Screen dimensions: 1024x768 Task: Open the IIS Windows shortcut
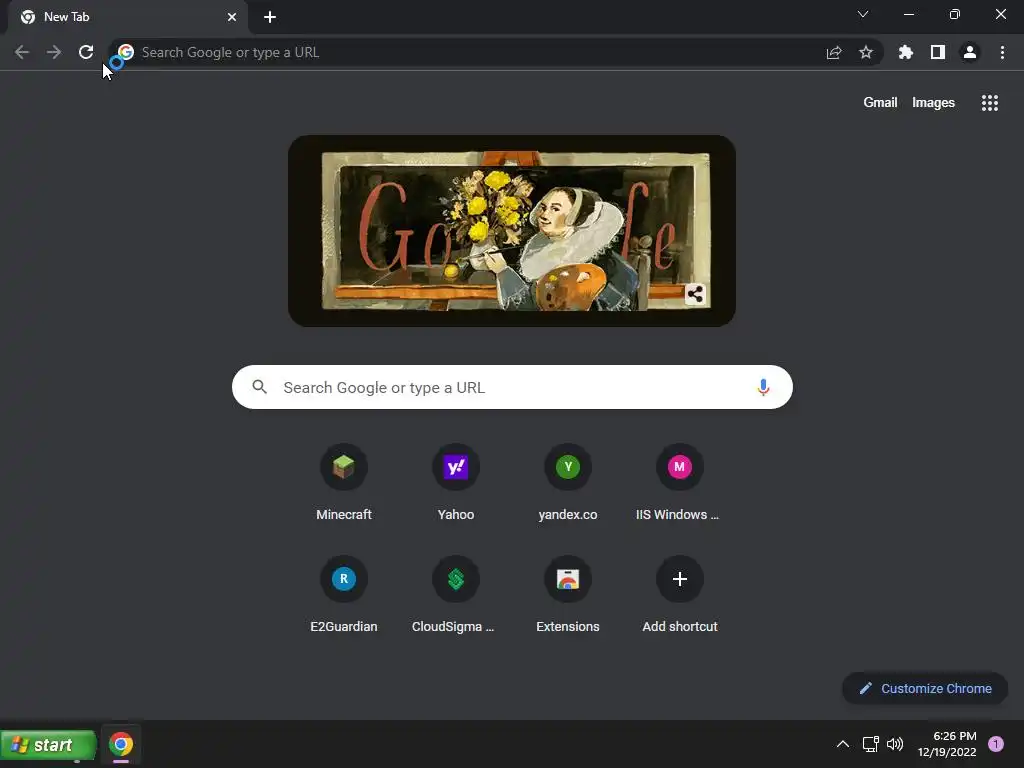(679, 483)
